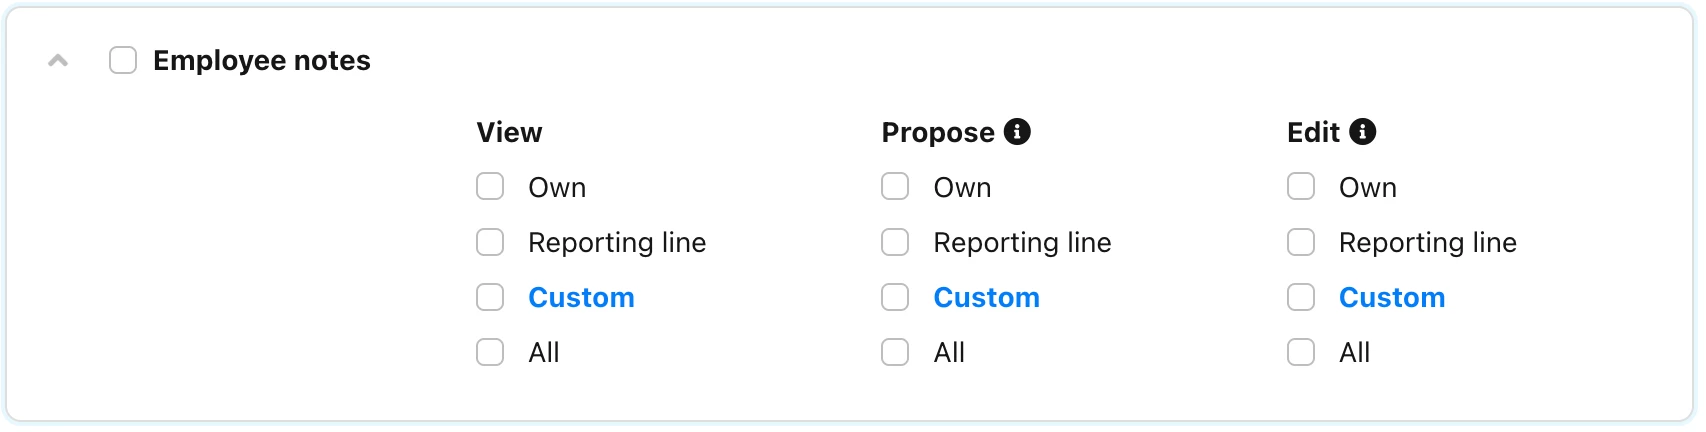Enable All under Propose
The width and height of the screenshot is (1706, 432).
895,352
